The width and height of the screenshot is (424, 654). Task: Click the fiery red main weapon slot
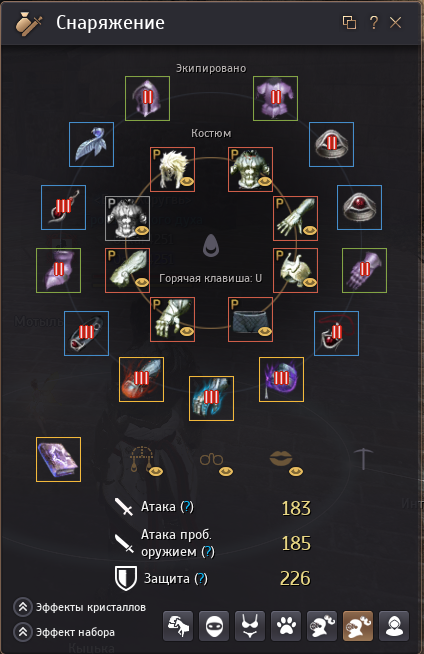tap(141, 380)
